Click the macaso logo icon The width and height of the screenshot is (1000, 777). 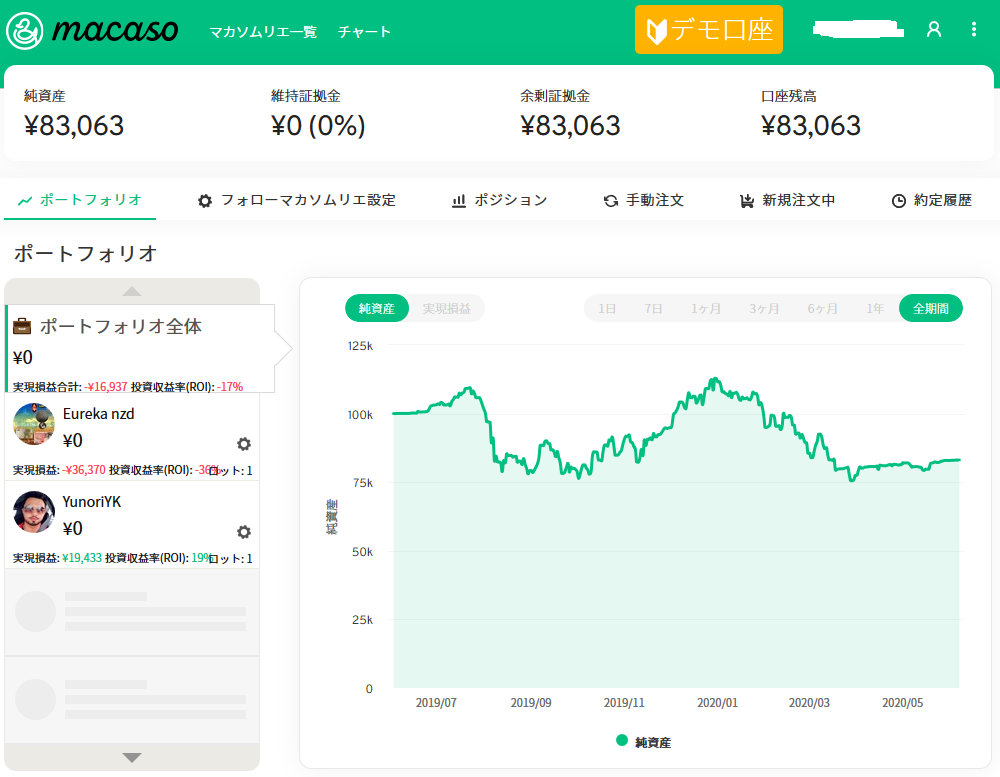(24, 31)
